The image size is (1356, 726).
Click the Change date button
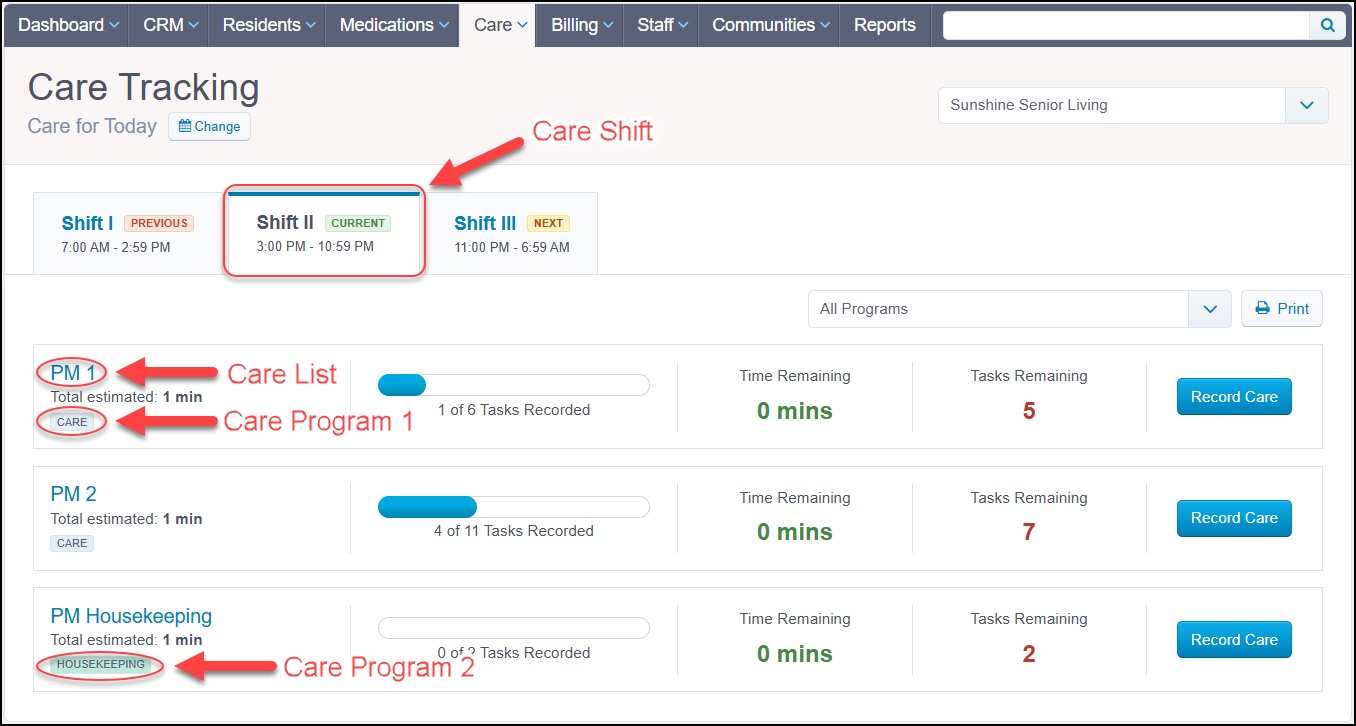point(209,127)
